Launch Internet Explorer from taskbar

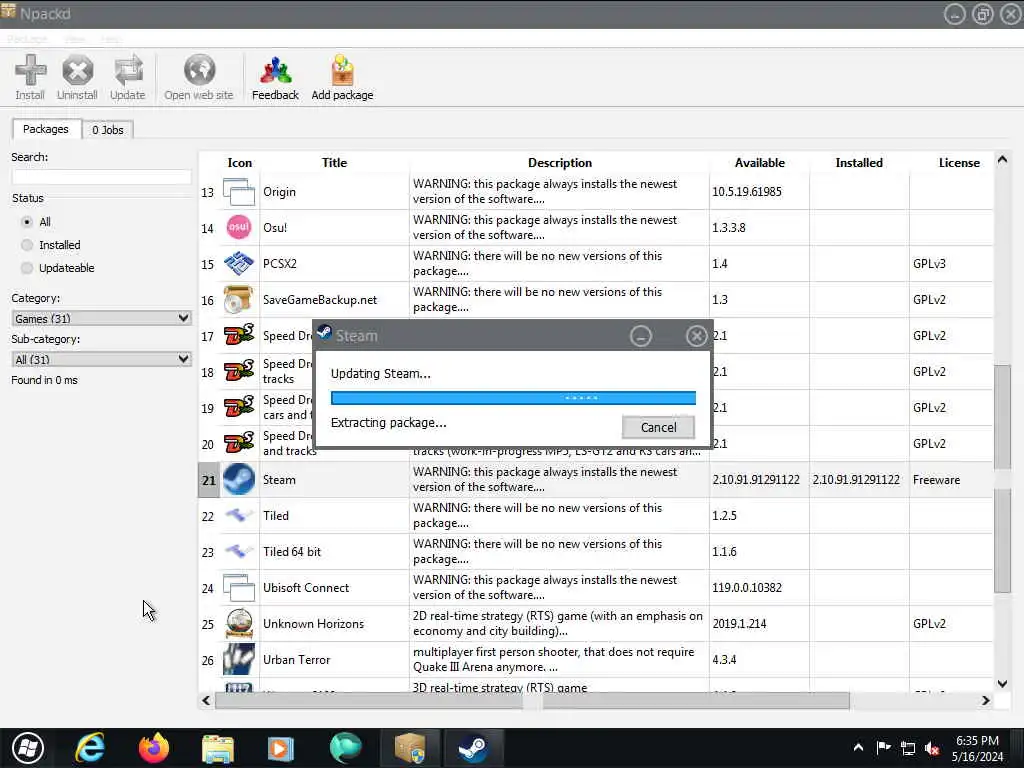click(89, 748)
